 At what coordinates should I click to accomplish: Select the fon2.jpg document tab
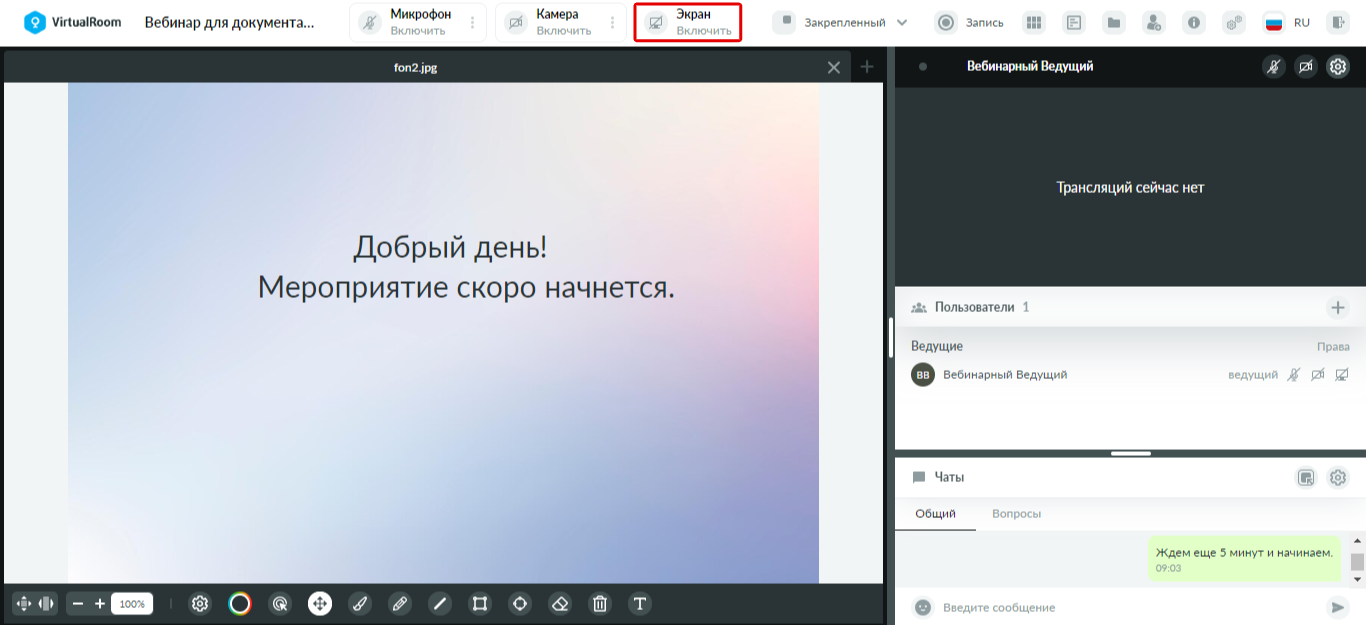click(x=416, y=67)
